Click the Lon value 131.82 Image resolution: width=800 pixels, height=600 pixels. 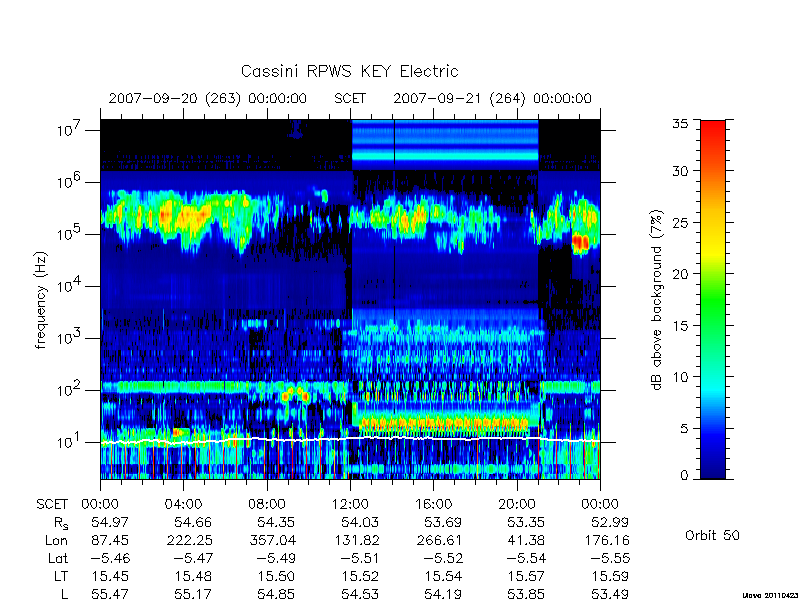click(x=355, y=540)
